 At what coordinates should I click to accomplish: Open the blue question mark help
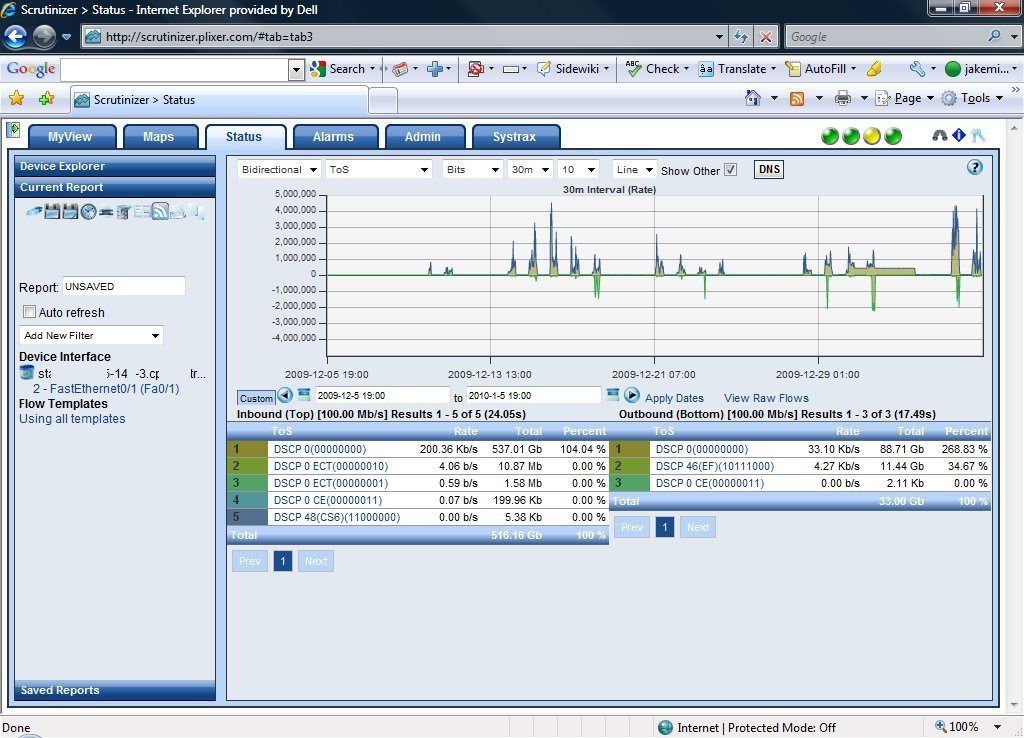tap(974, 167)
